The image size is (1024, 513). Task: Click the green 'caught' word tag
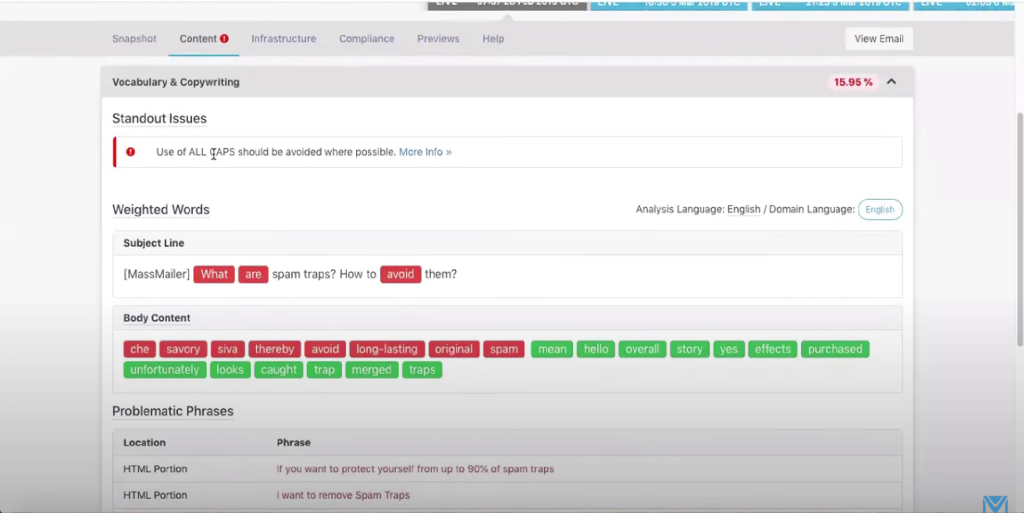(x=279, y=369)
